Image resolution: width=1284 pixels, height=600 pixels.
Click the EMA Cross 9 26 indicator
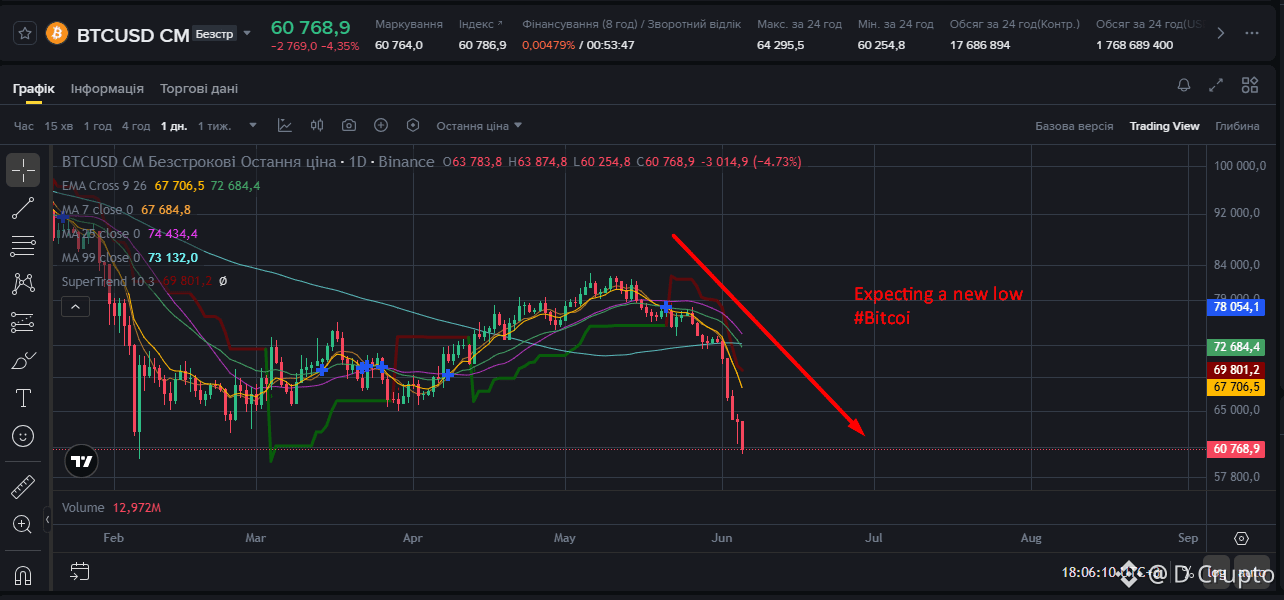104,186
